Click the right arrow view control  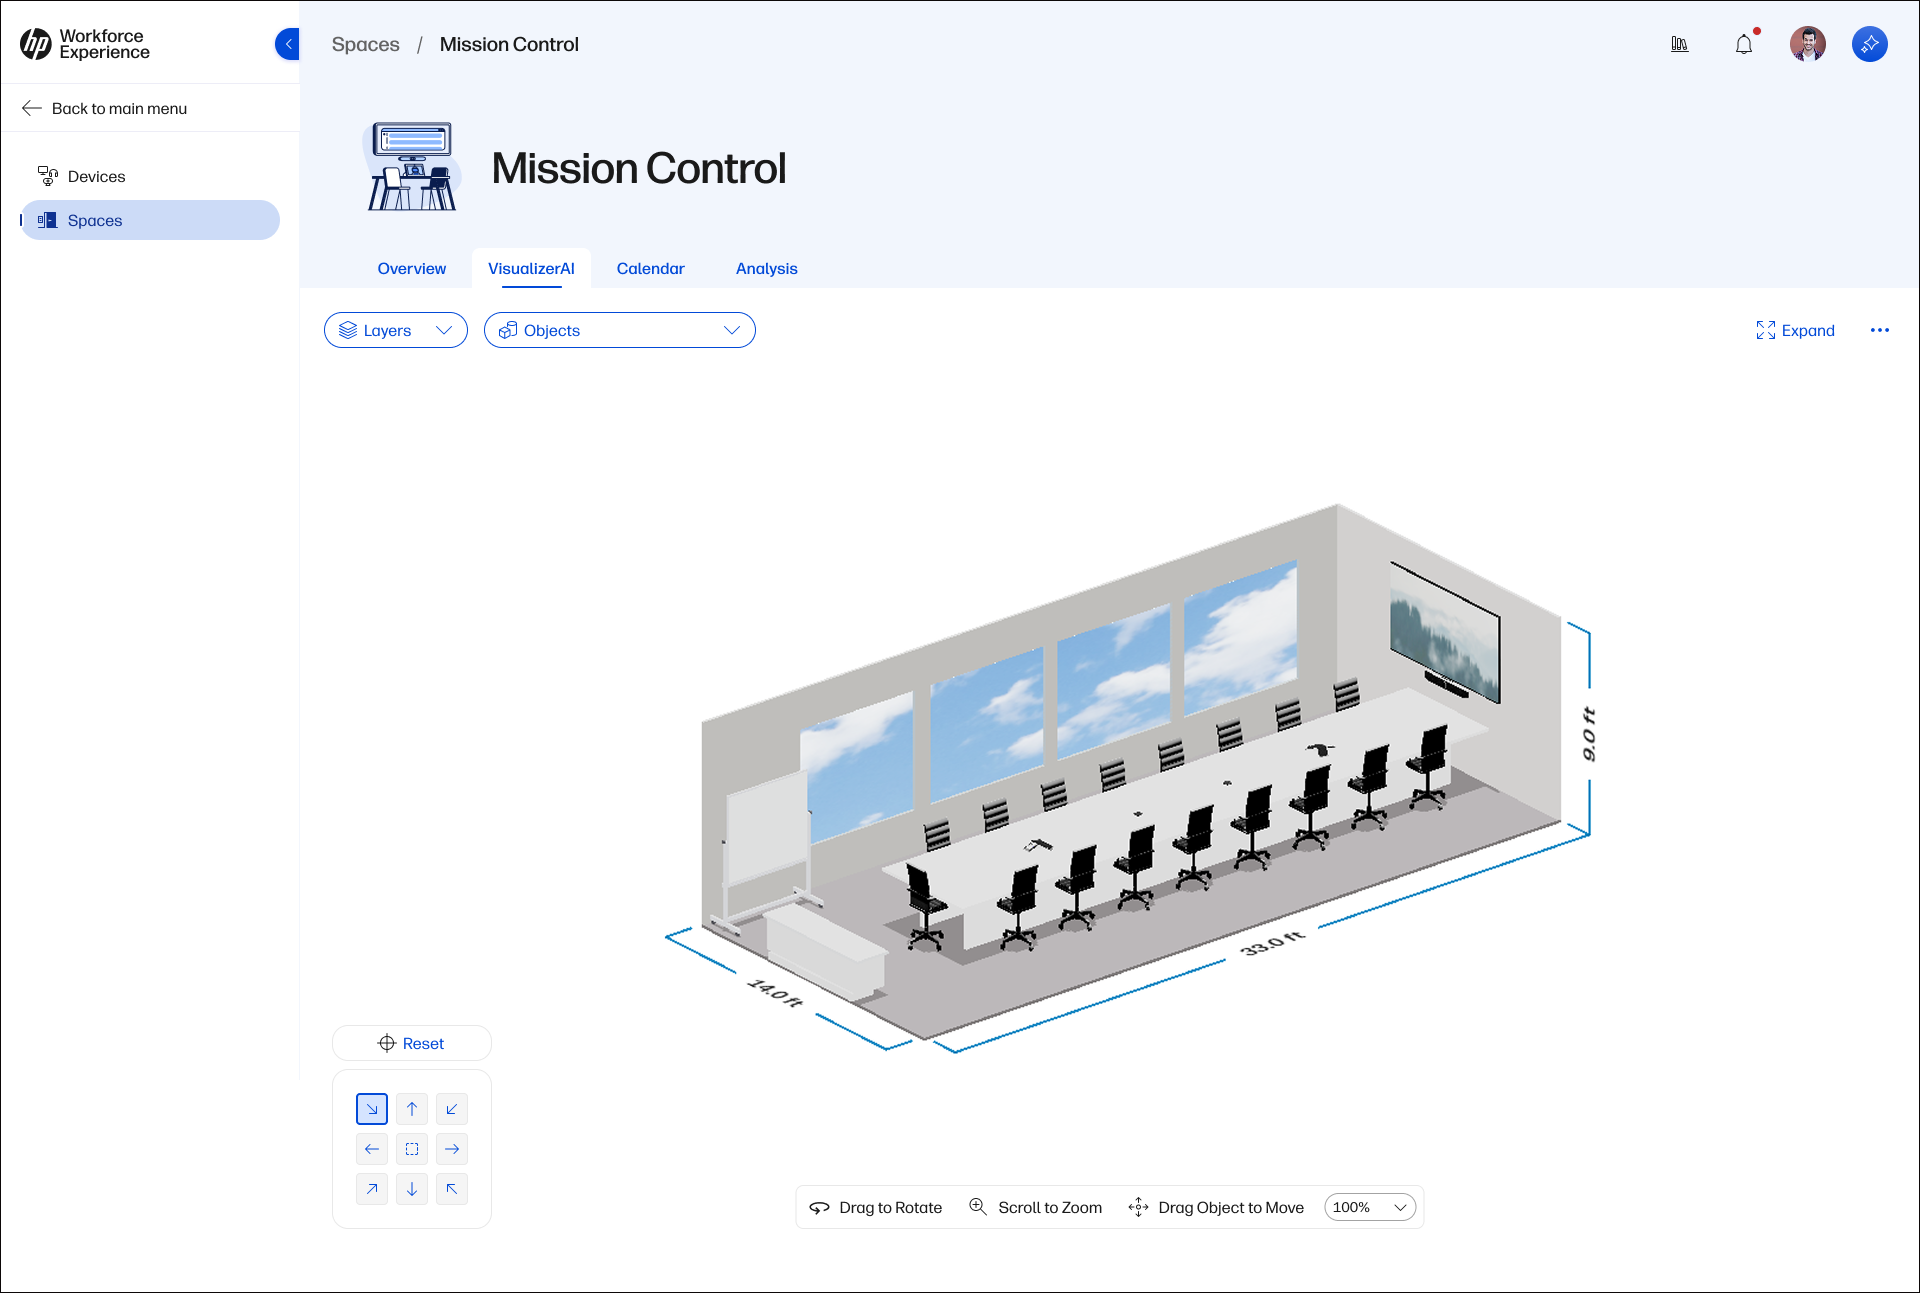[x=452, y=1149]
